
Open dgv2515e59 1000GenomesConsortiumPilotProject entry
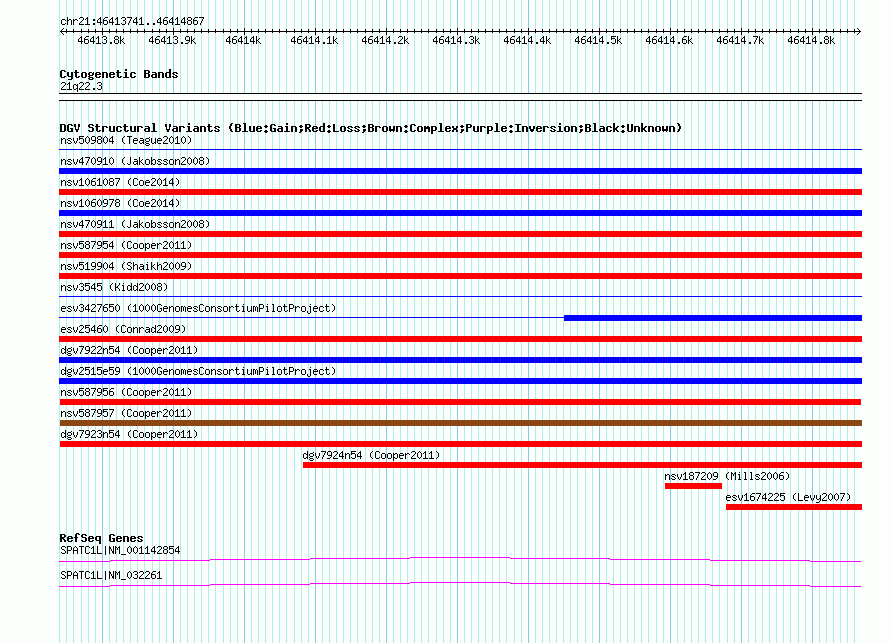[x=198, y=371]
